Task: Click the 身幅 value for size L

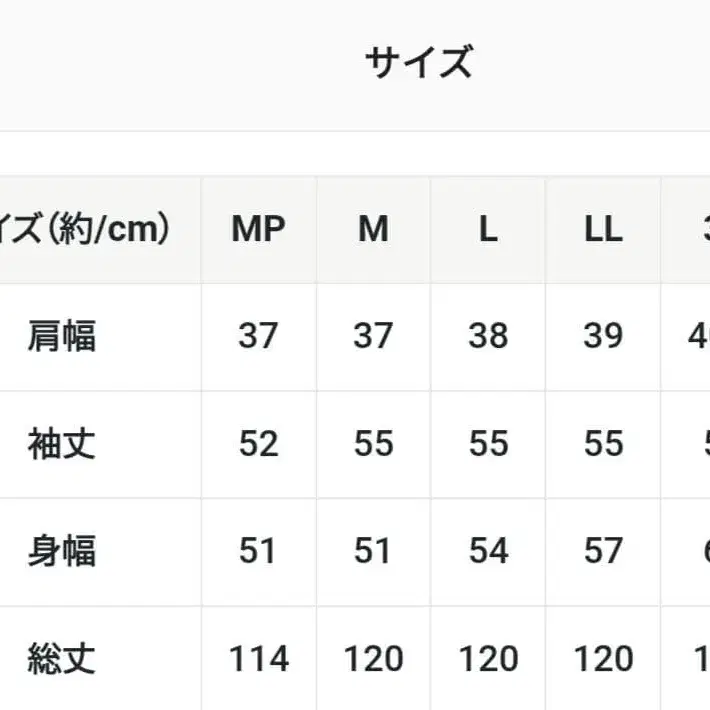Action: (488, 551)
